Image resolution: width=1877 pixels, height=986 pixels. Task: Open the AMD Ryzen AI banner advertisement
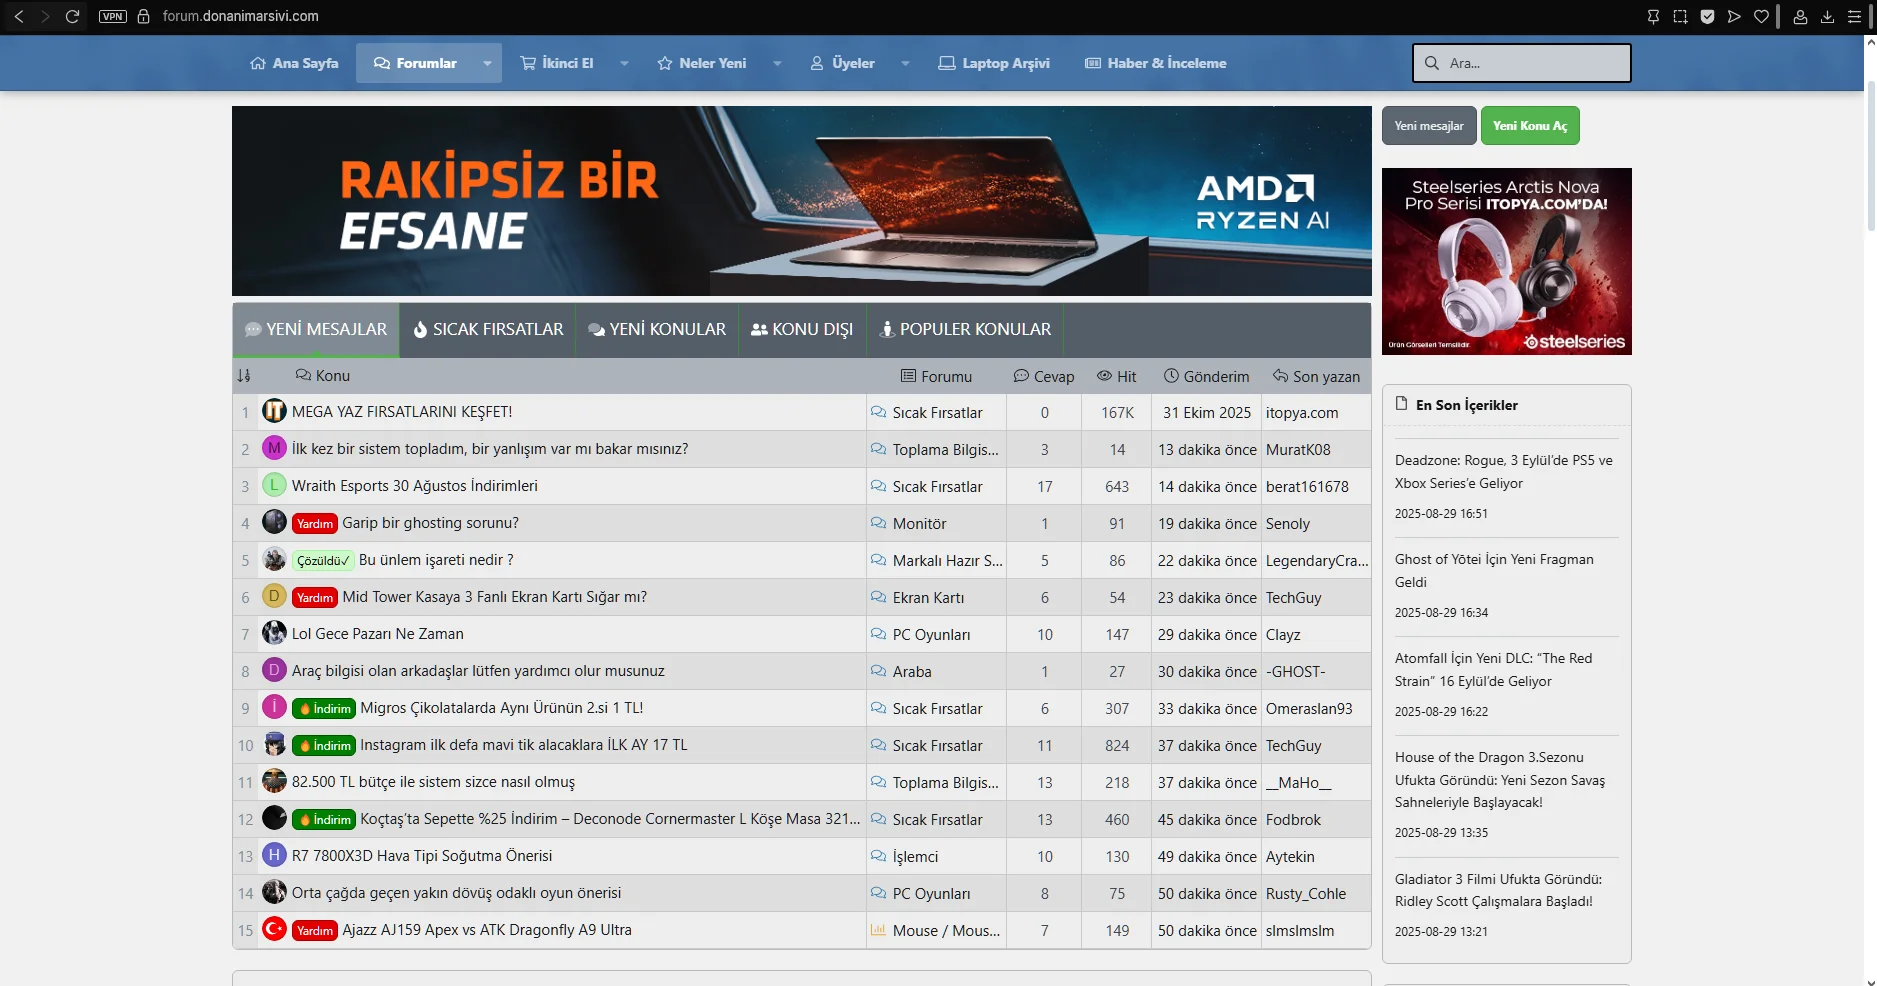(x=802, y=201)
